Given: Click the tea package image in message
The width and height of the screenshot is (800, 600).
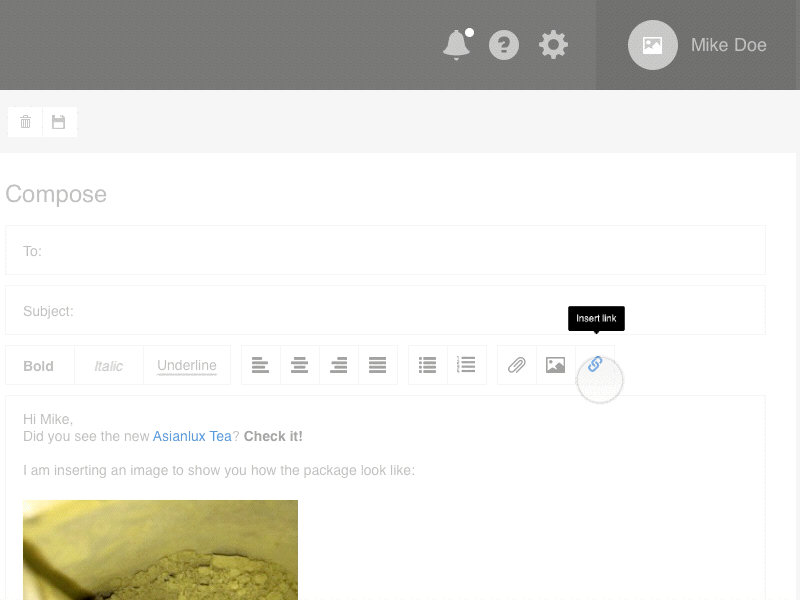Looking at the screenshot, I should 160,549.
